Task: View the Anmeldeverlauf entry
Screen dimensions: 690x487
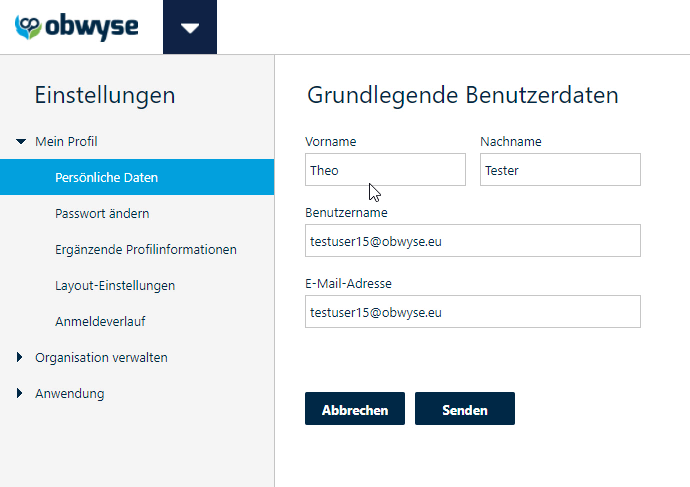Action: 100,322
